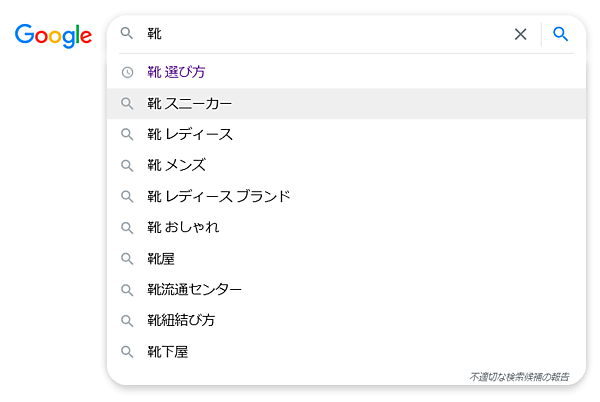Click the magnifier icon inside the search field
This screenshot has width=600, height=402.
tap(127, 34)
